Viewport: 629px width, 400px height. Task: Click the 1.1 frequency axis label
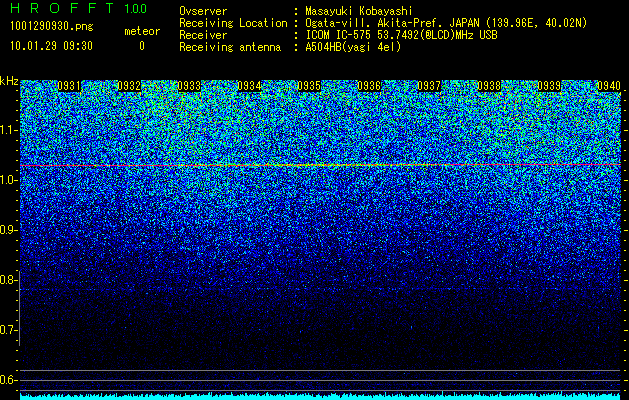click(x=8, y=130)
